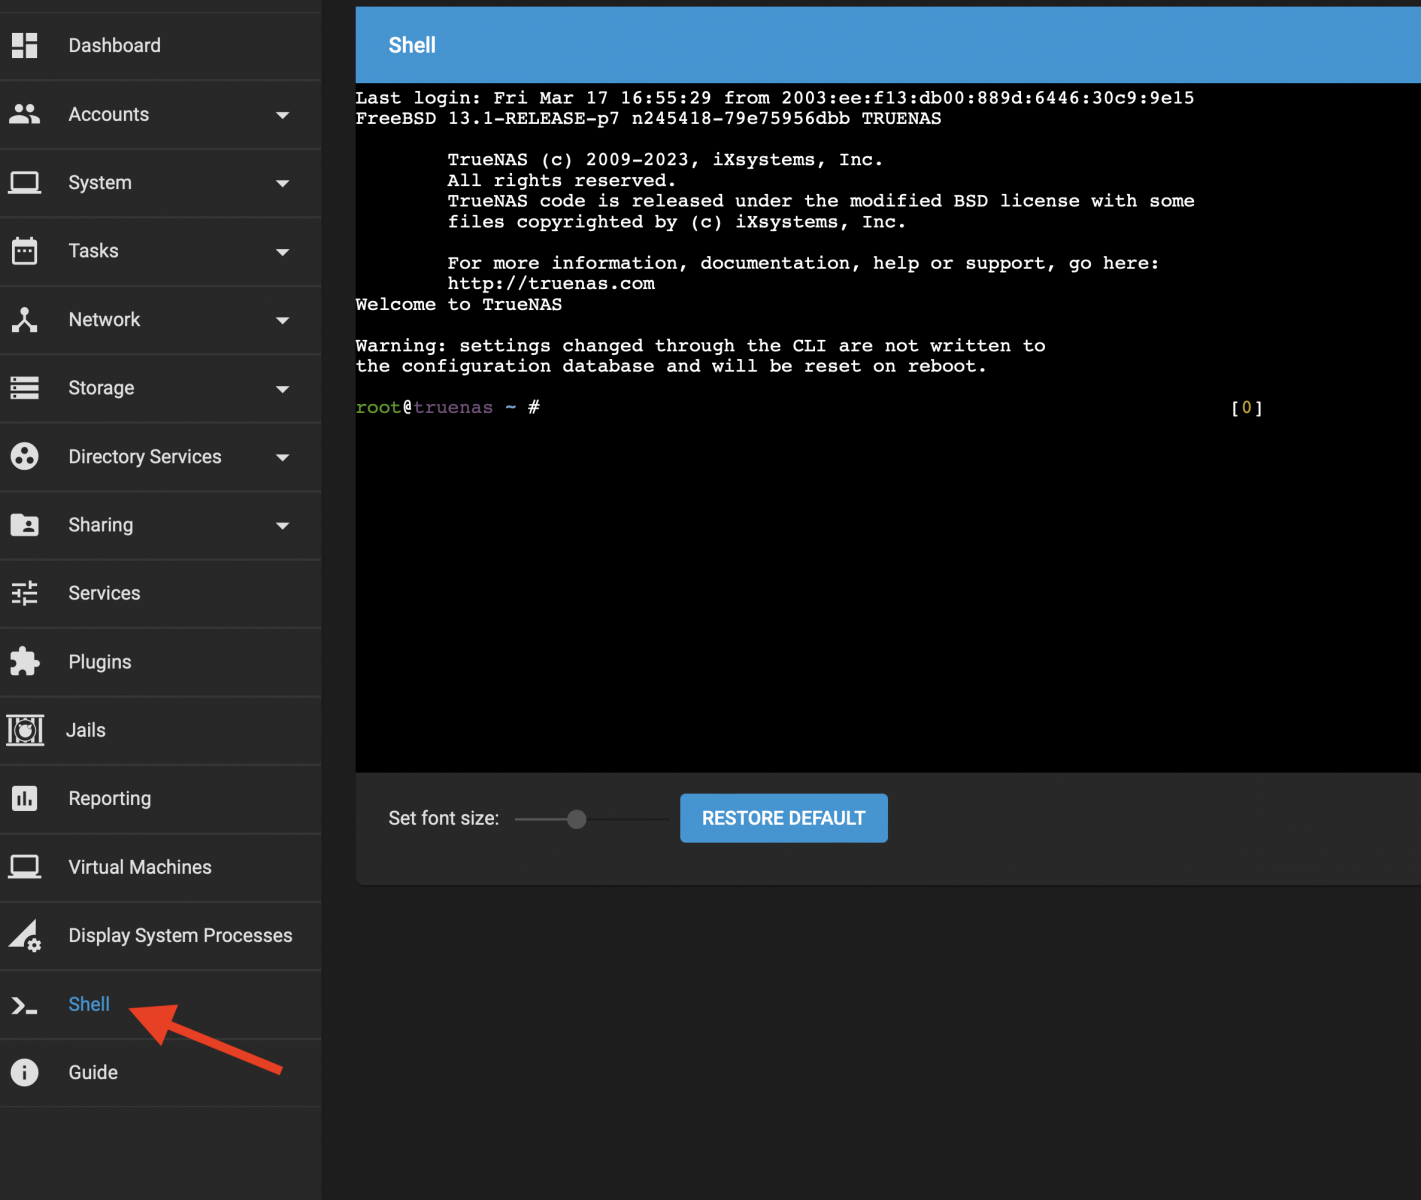Click the Network topology icon
This screenshot has height=1200, width=1421.
[x=24, y=320]
